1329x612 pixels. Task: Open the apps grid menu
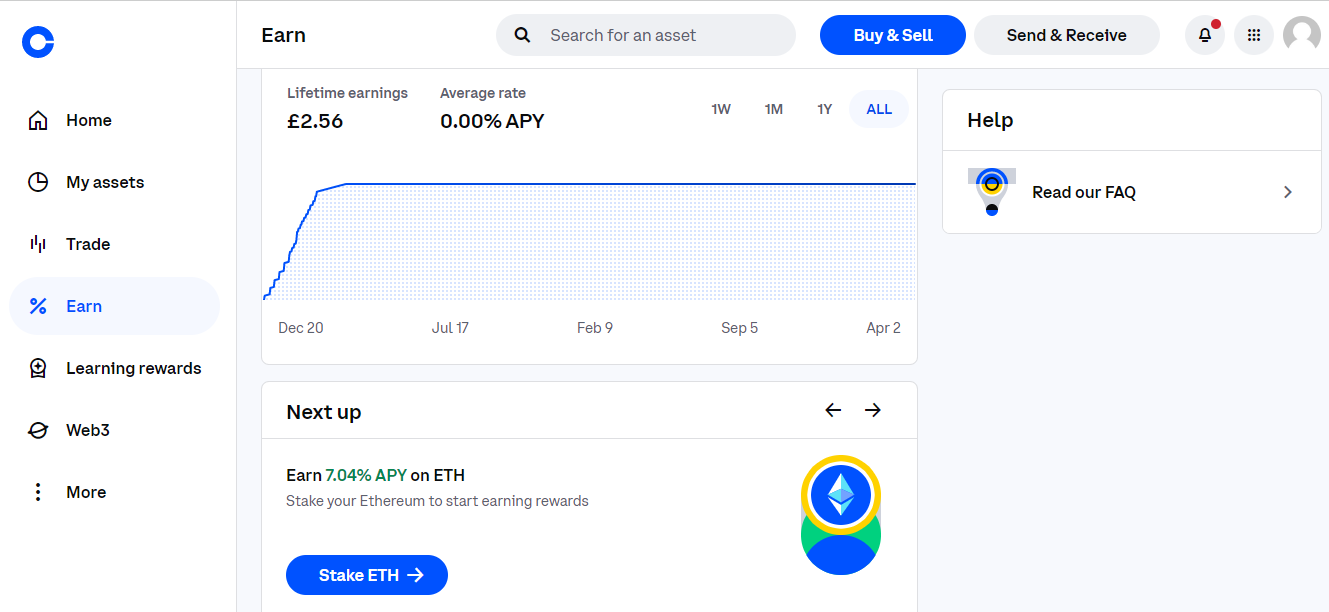tap(1253, 34)
